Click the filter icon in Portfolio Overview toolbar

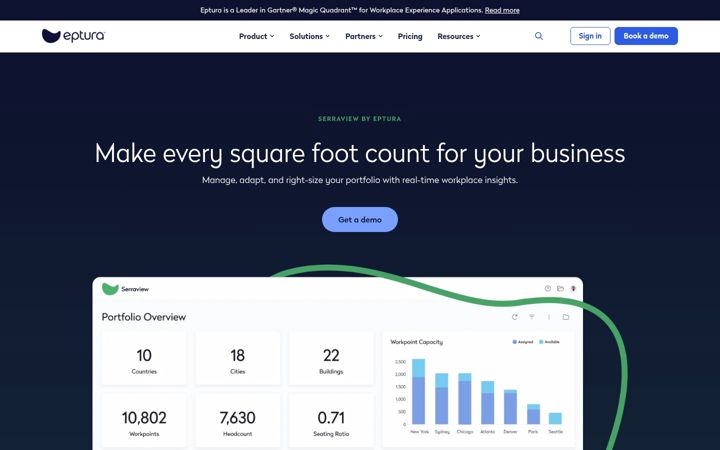[531, 317]
